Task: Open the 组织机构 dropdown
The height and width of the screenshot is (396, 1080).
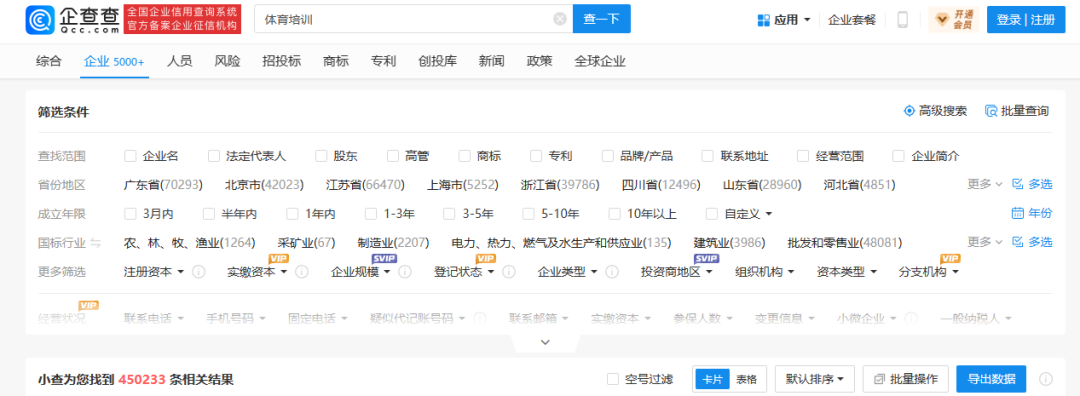Action: [765, 272]
